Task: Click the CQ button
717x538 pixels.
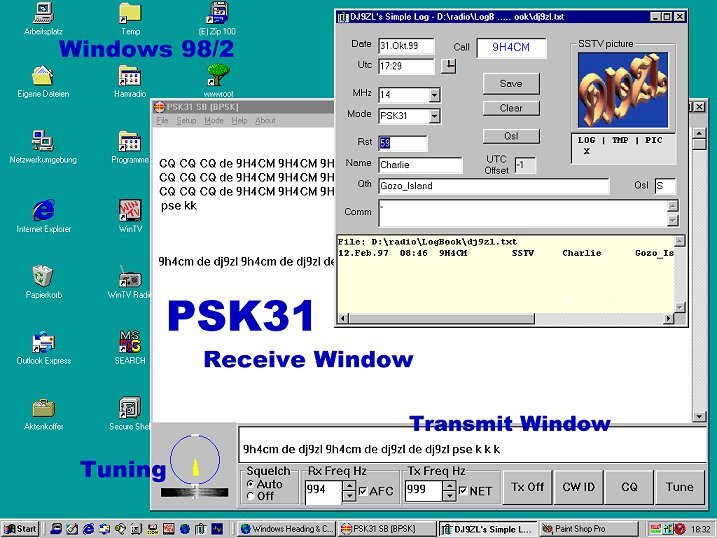Action: [629, 487]
